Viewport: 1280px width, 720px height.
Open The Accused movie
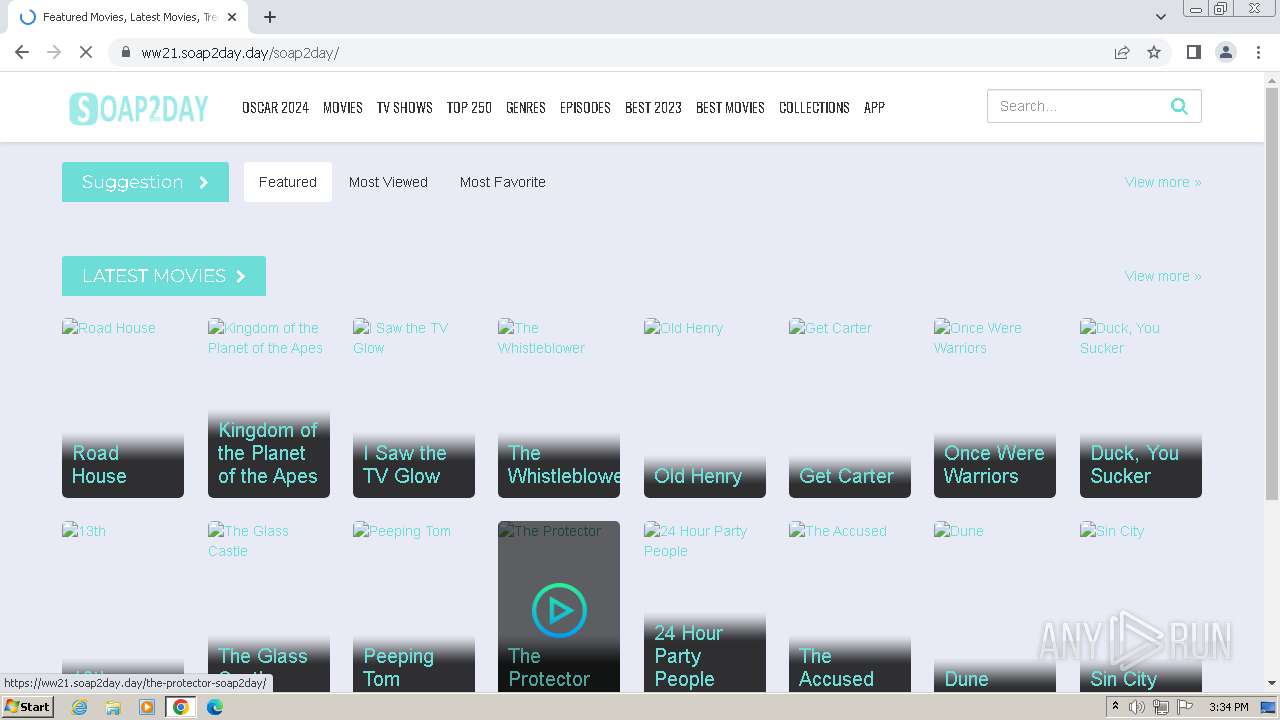[x=850, y=606]
